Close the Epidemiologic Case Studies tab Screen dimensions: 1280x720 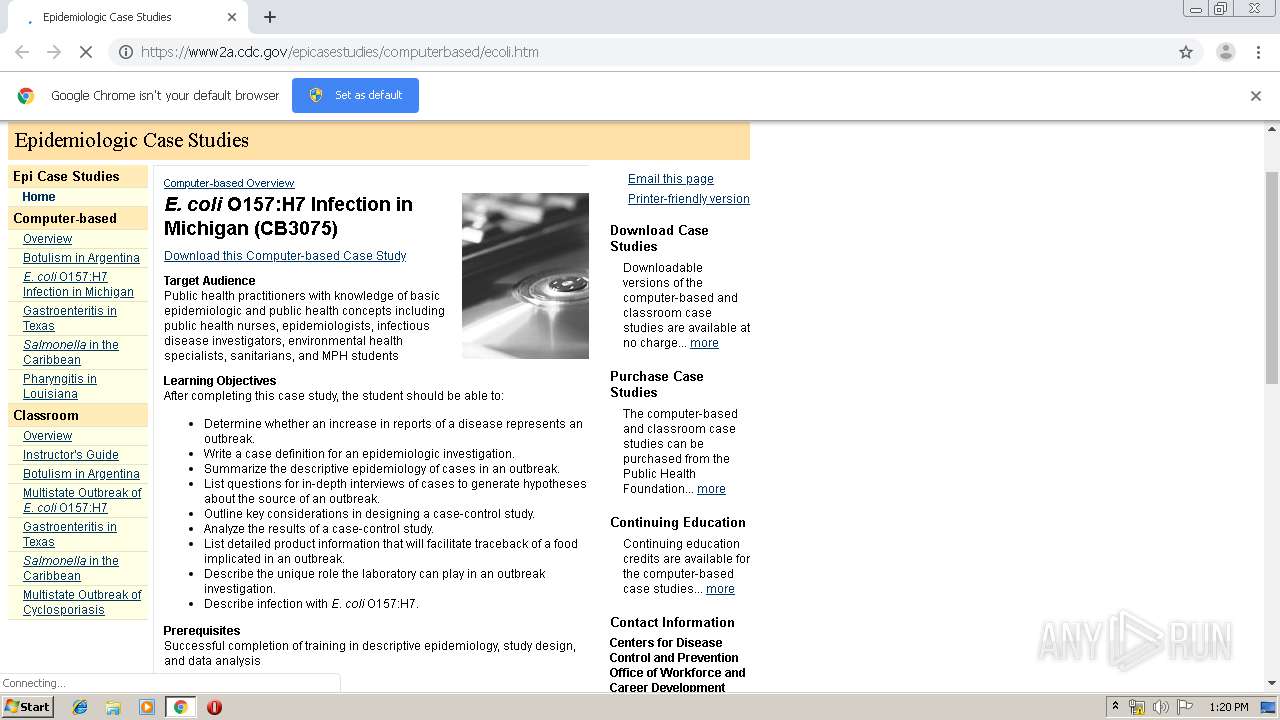pyautogui.click(x=232, y=17)
